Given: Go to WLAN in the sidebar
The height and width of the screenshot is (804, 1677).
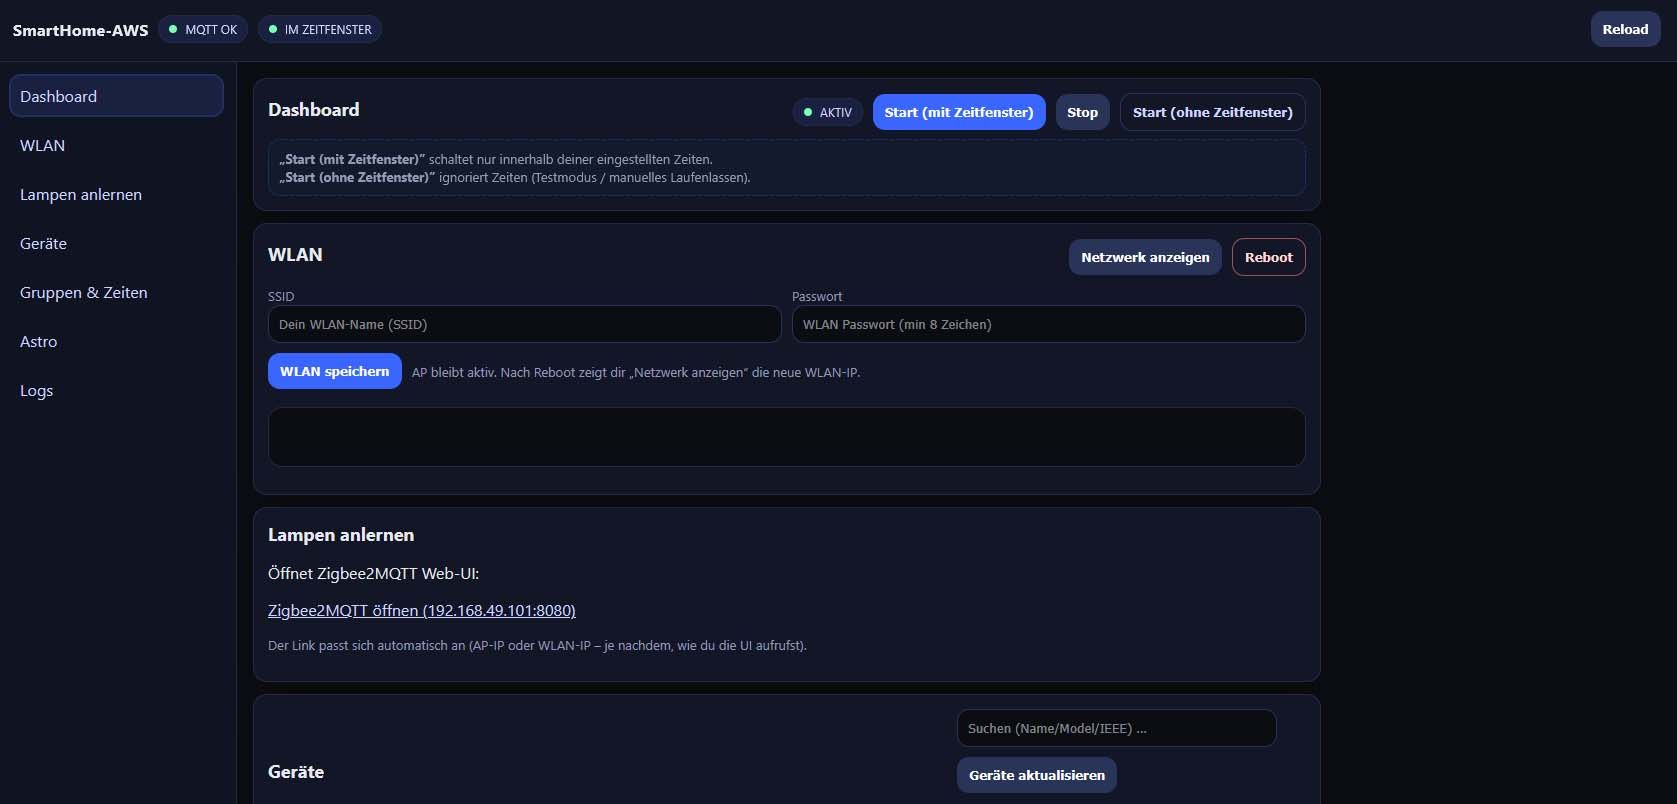Looking at the screenshot, I should point(116,145).
